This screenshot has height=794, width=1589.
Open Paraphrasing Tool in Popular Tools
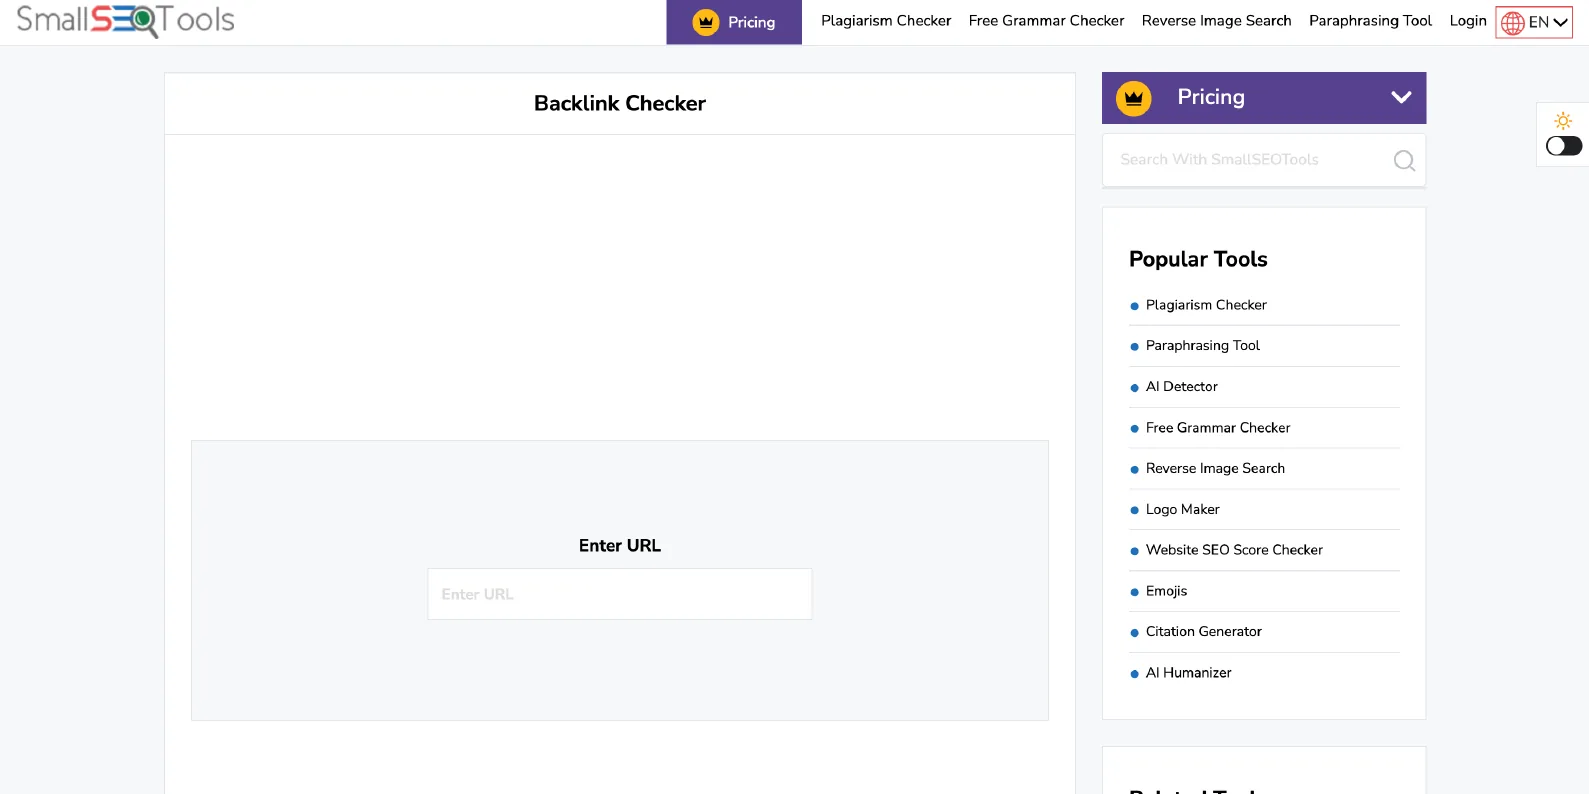point(1203,346)
